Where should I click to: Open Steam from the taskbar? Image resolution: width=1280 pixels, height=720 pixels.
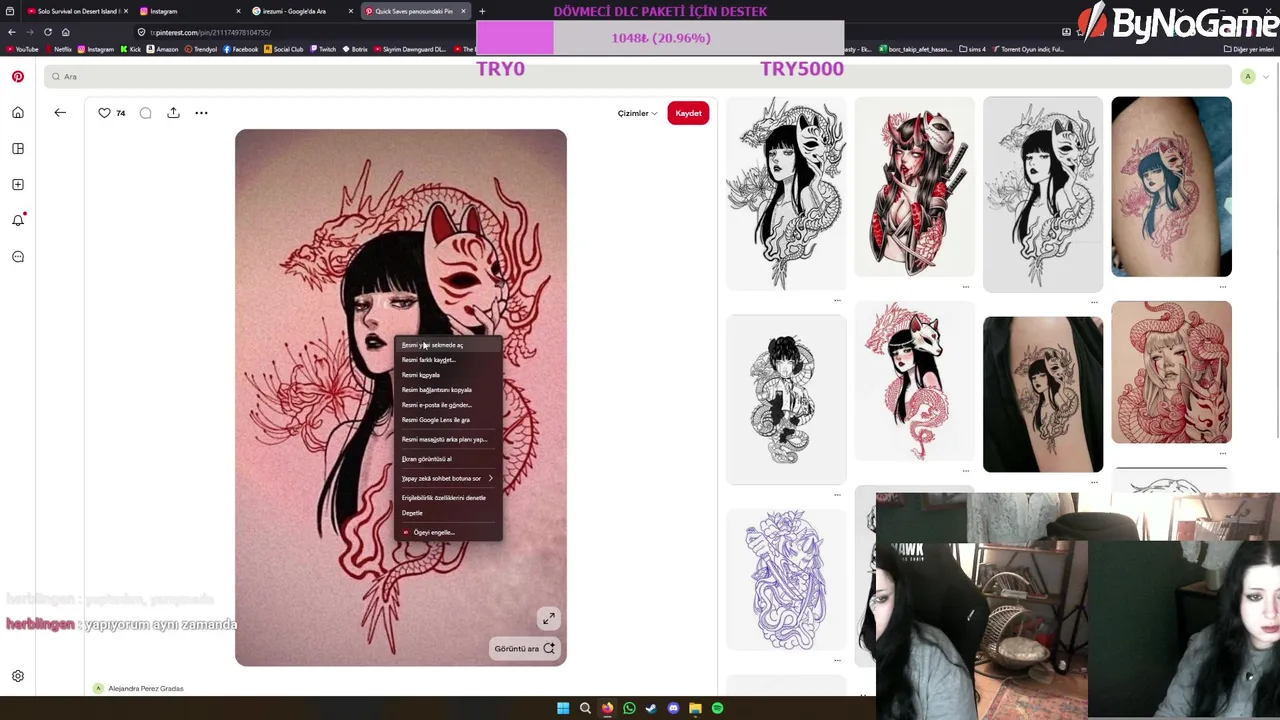(651, 708)
